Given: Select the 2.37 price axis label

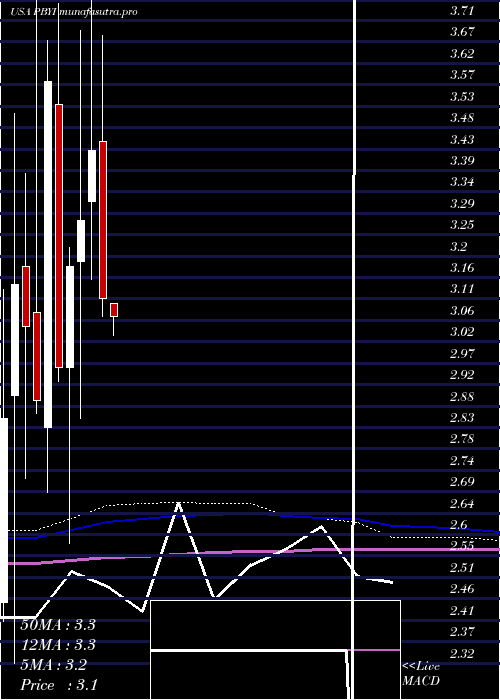Looking at the screenshot, I should 462,631.
